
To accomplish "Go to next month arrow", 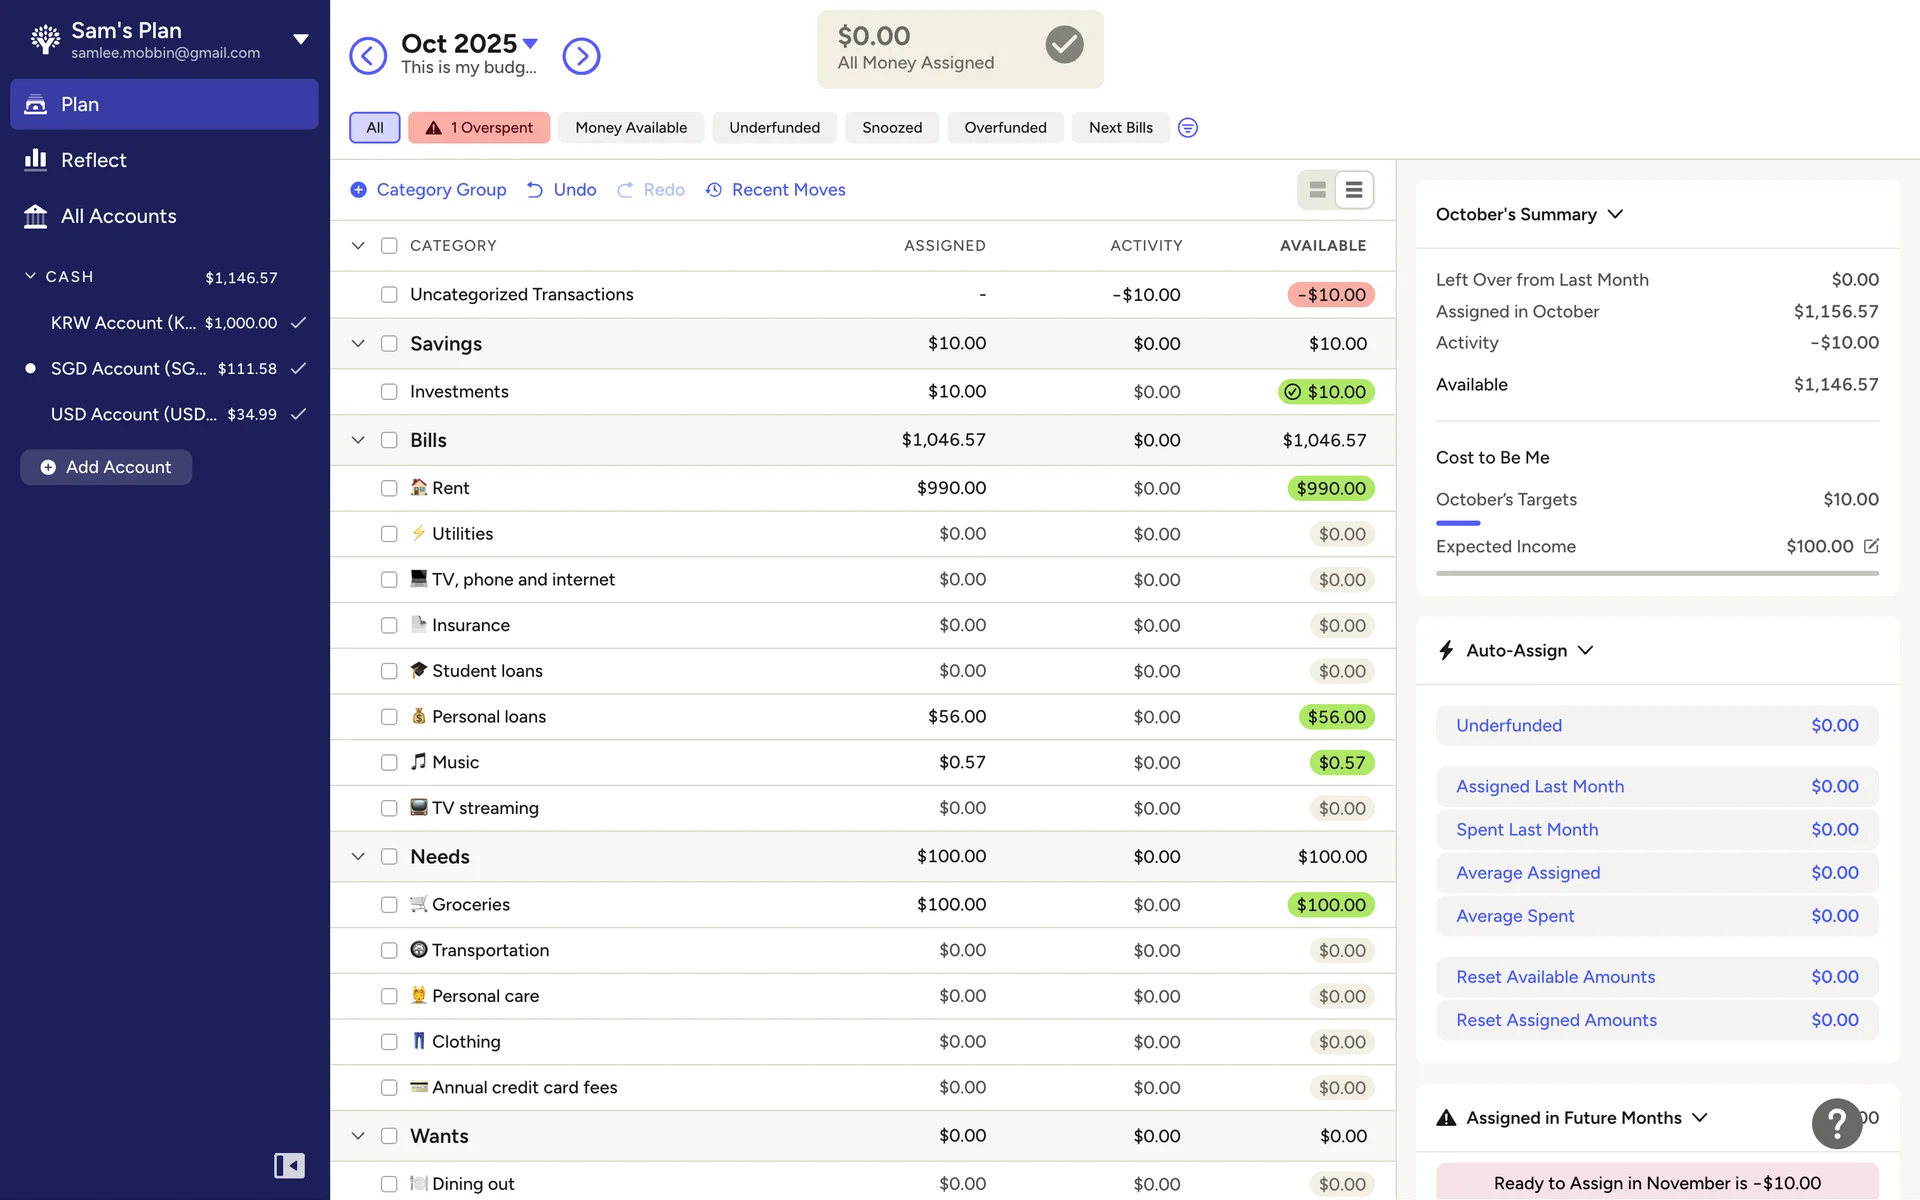I will pyautogui.click(x=581, y=56).
